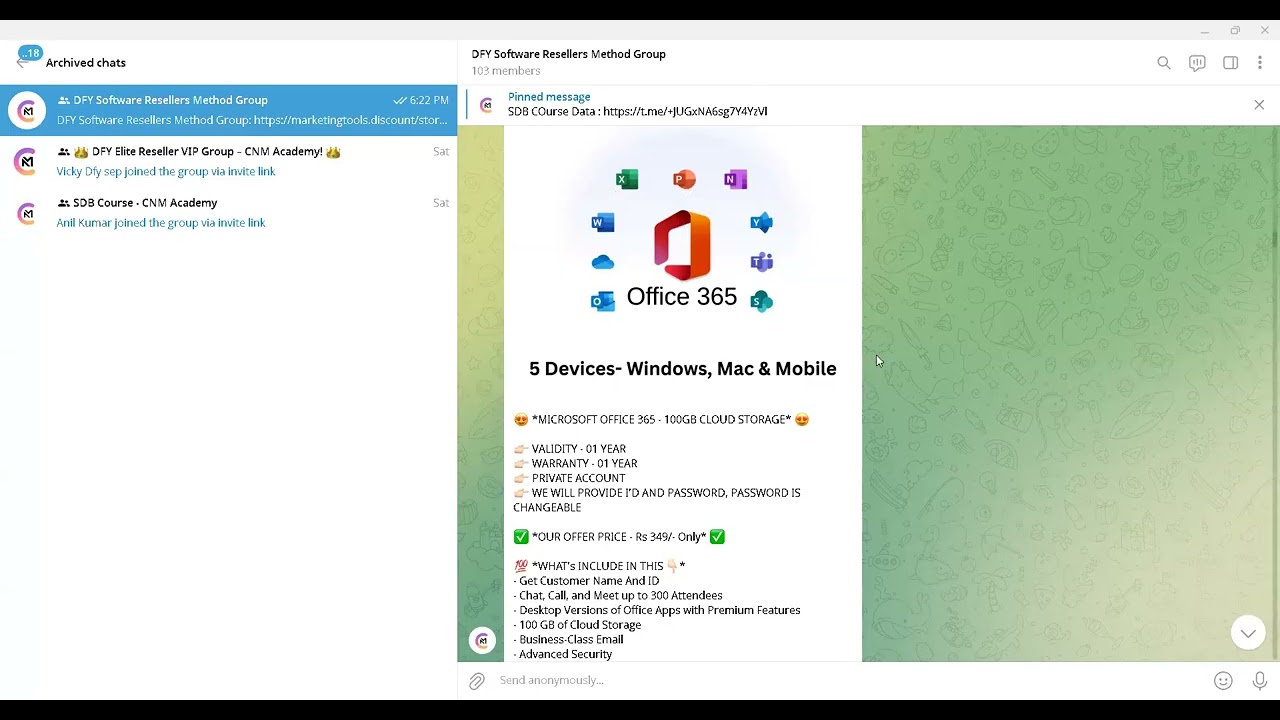Click sender avatar beside the message
The width and height of the screenshot is (1280, 720).
[483, 640]
